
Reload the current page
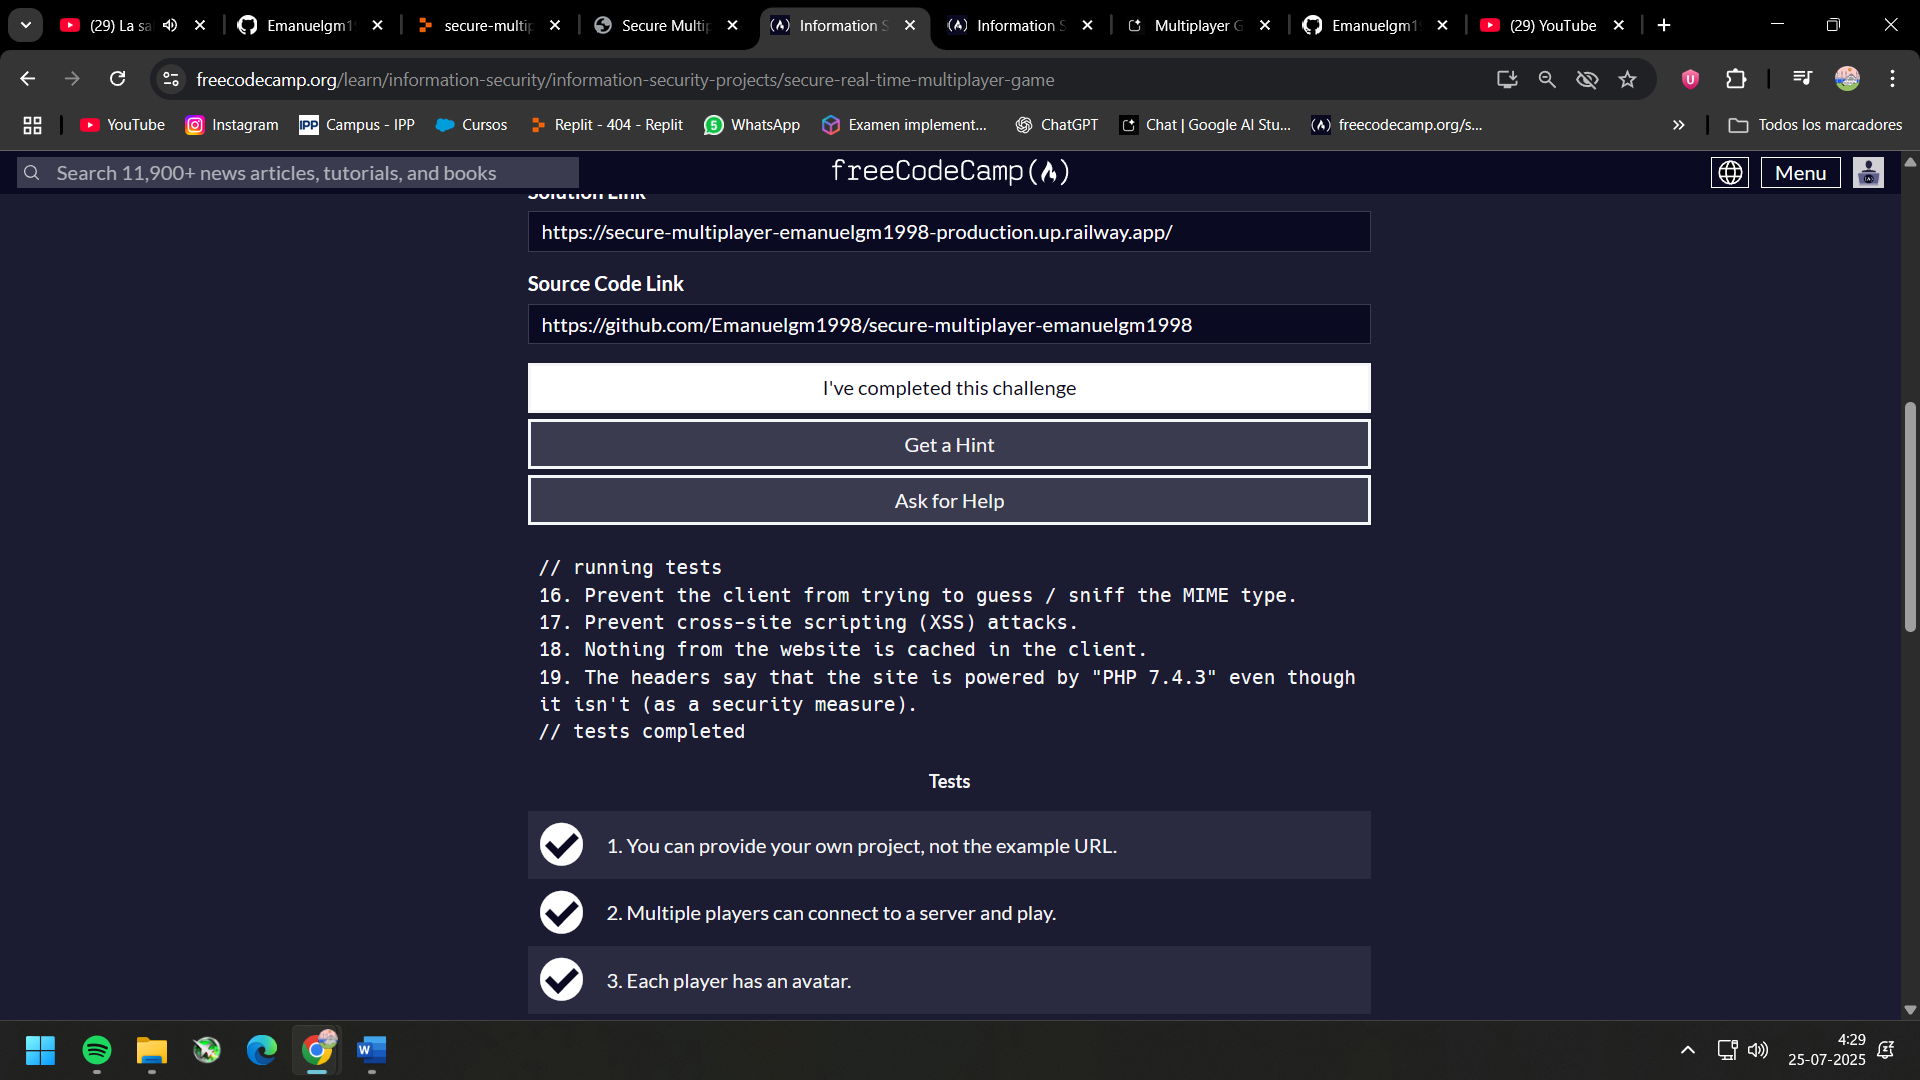(118, 79)
